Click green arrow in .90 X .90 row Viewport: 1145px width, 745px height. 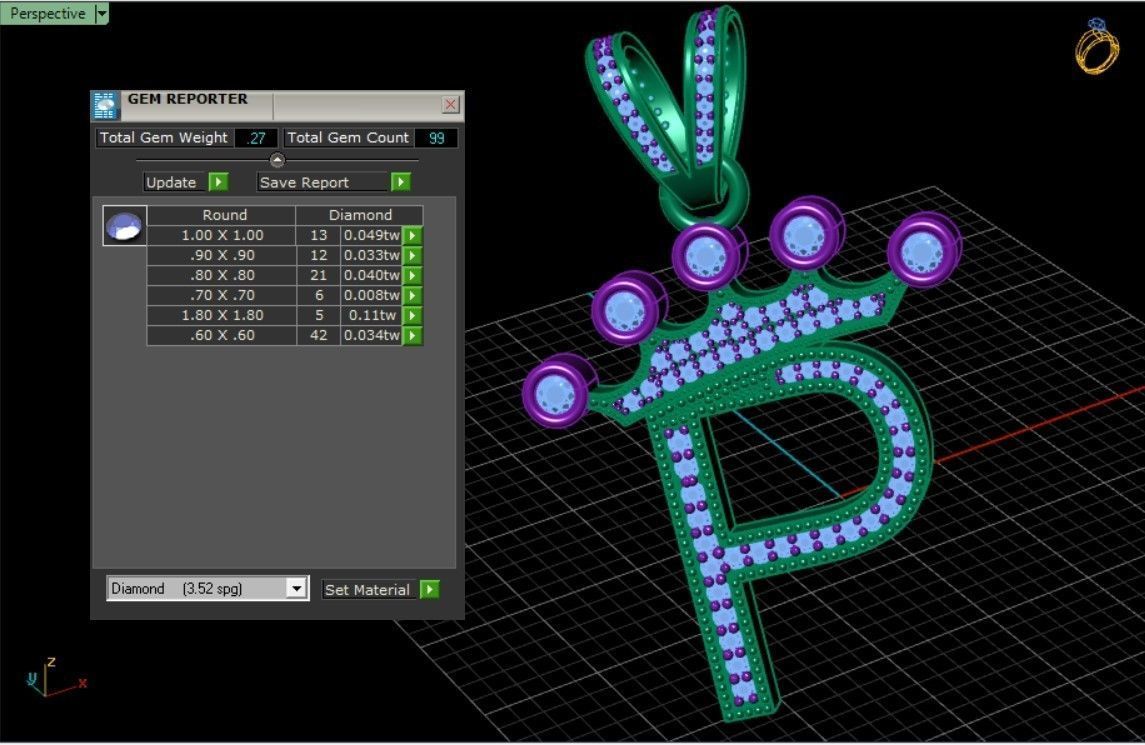tap(413, 256)
